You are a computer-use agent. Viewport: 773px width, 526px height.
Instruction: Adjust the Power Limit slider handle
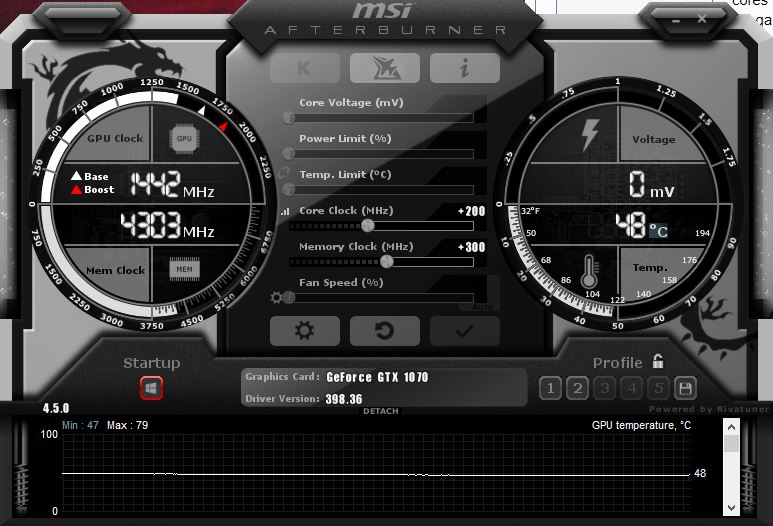289,153
